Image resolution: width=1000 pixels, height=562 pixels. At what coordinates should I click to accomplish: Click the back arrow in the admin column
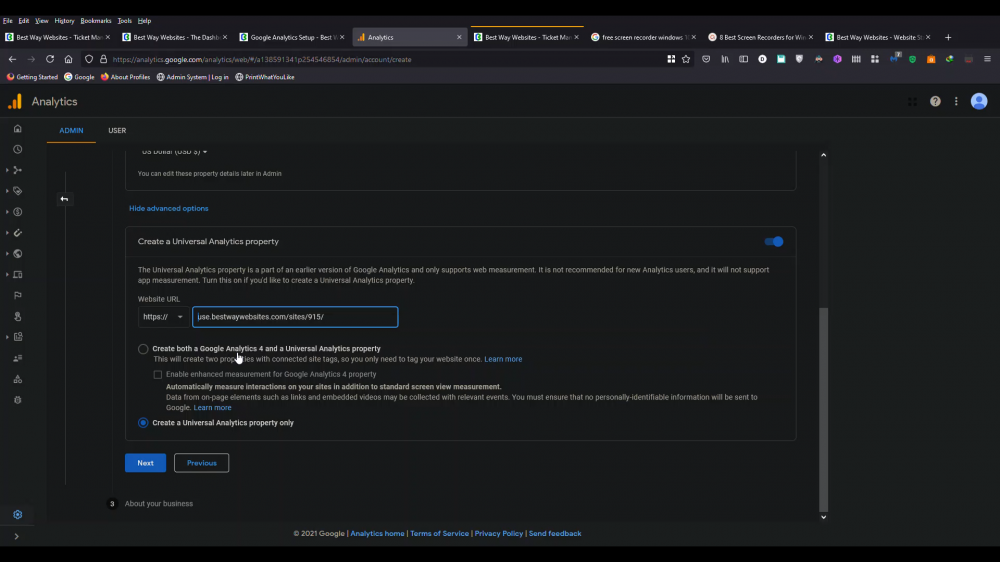(x=64, y=199)
